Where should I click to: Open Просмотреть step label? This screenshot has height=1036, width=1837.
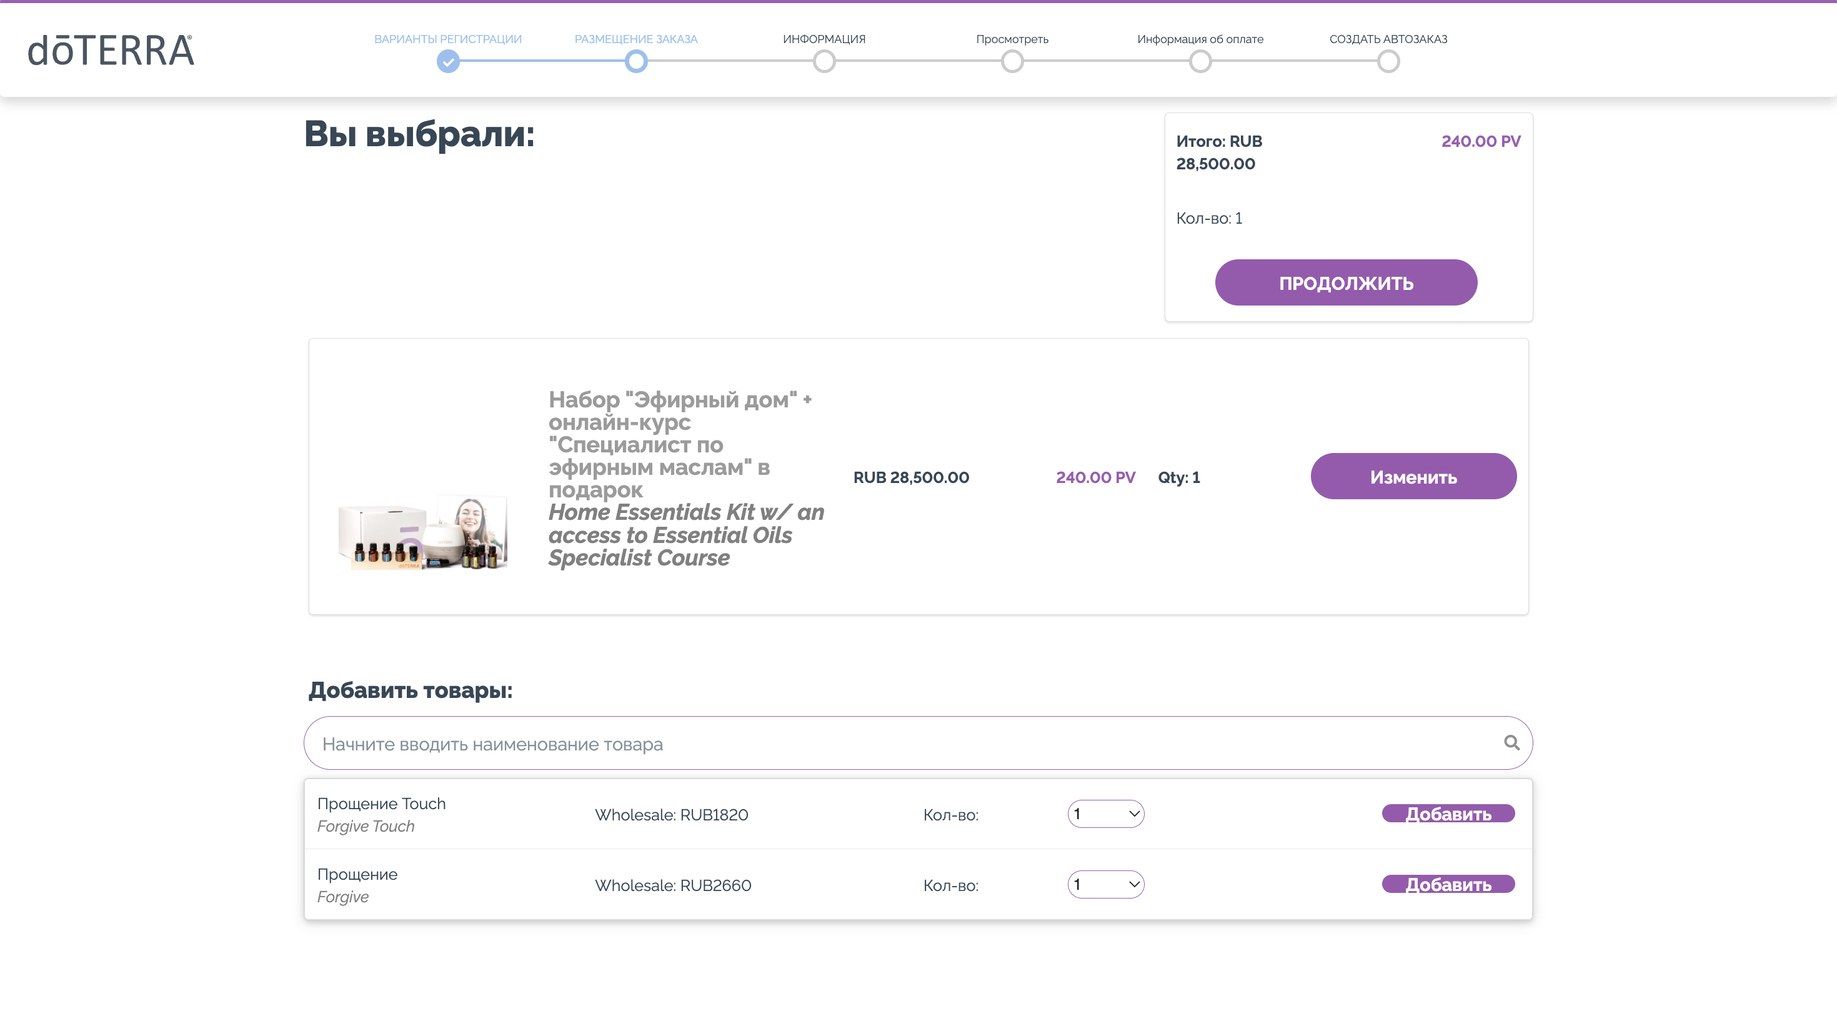coord(1012,39)
